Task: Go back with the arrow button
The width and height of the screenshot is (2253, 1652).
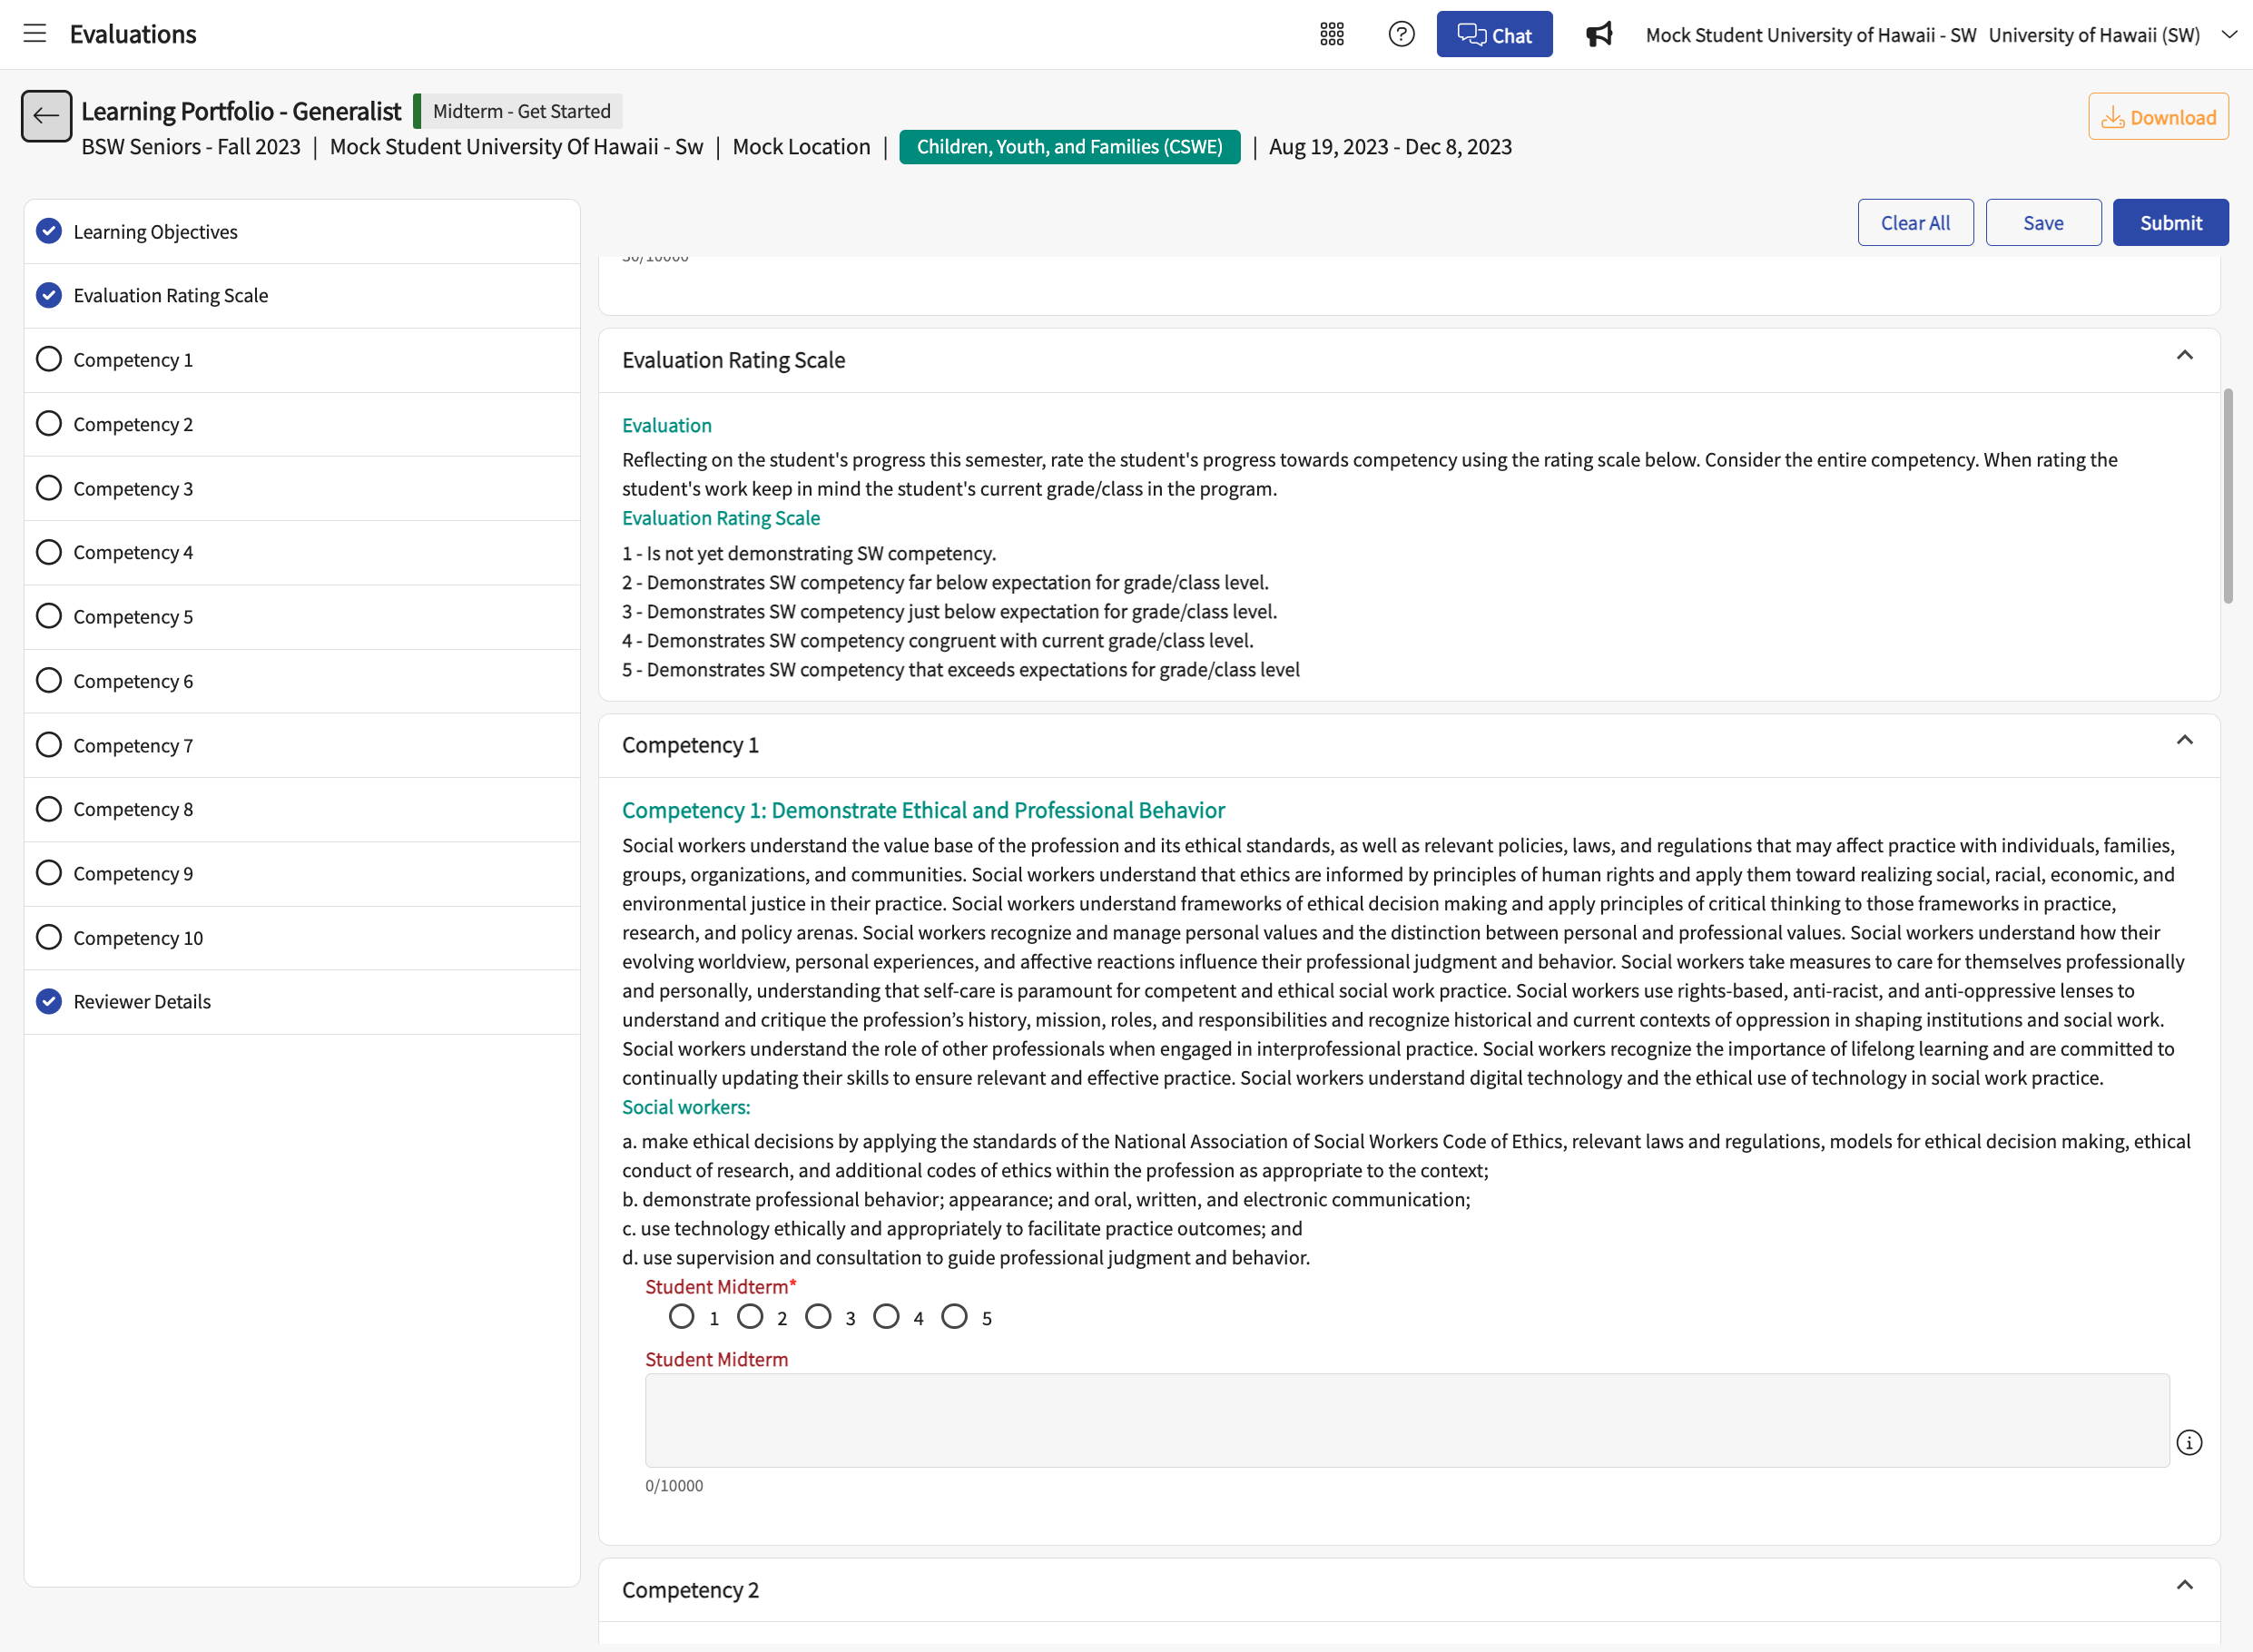Action: point(46,116)
